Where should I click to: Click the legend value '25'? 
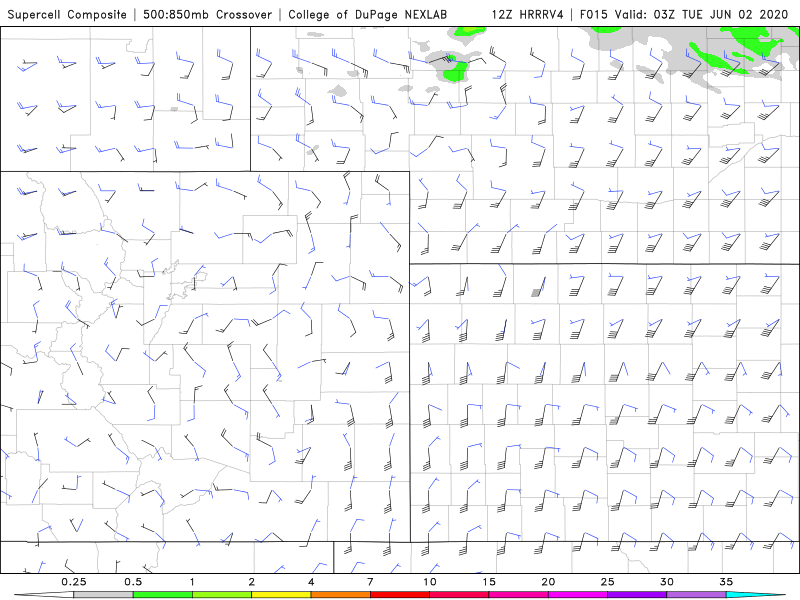[x=608, y=582]
